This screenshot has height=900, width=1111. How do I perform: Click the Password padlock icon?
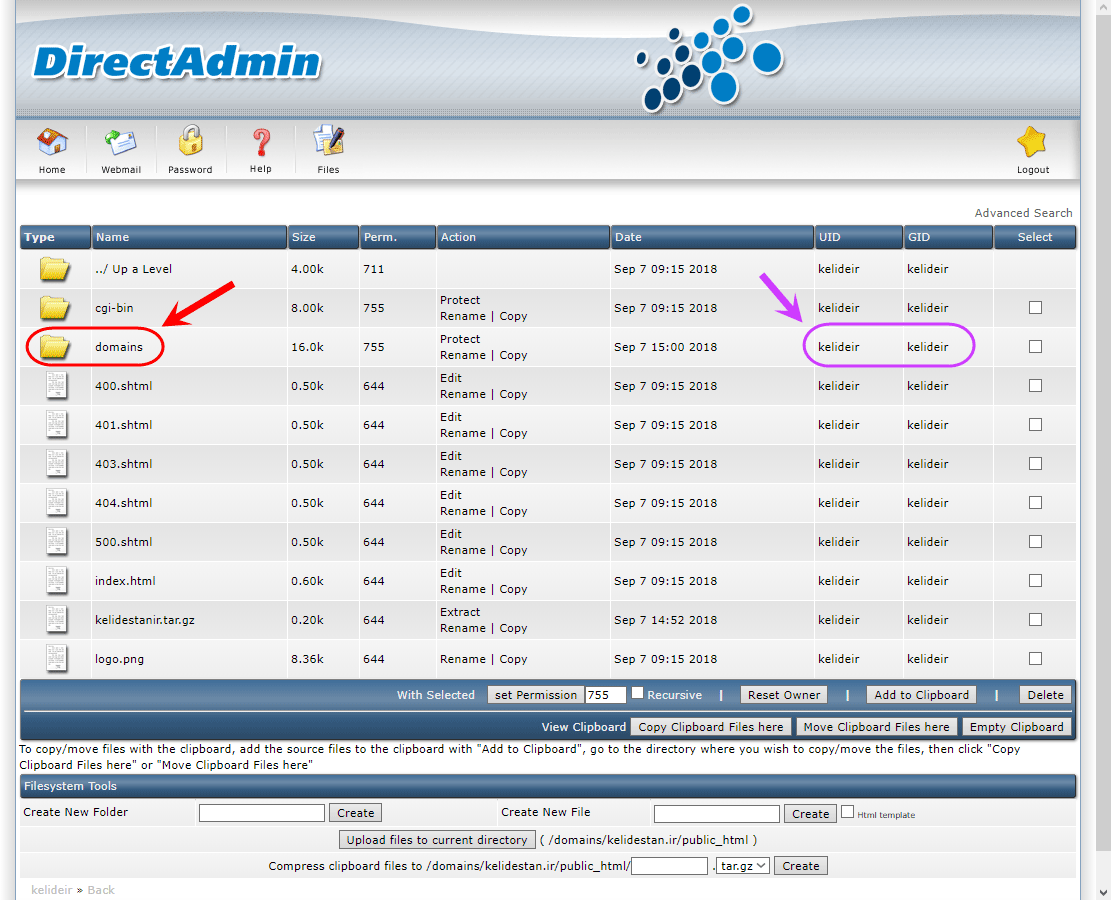click(x=190, y=140)
